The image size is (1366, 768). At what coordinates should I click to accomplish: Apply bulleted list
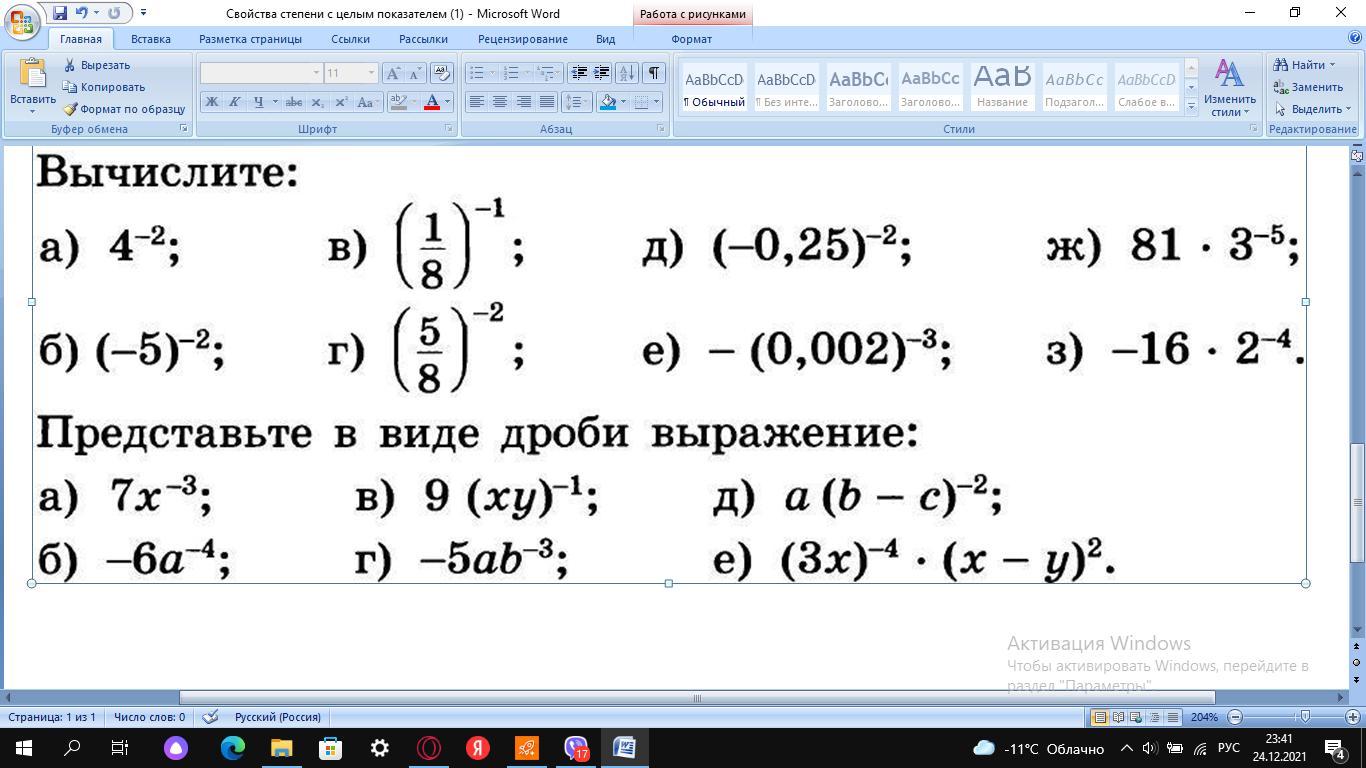tap(477, 73)
